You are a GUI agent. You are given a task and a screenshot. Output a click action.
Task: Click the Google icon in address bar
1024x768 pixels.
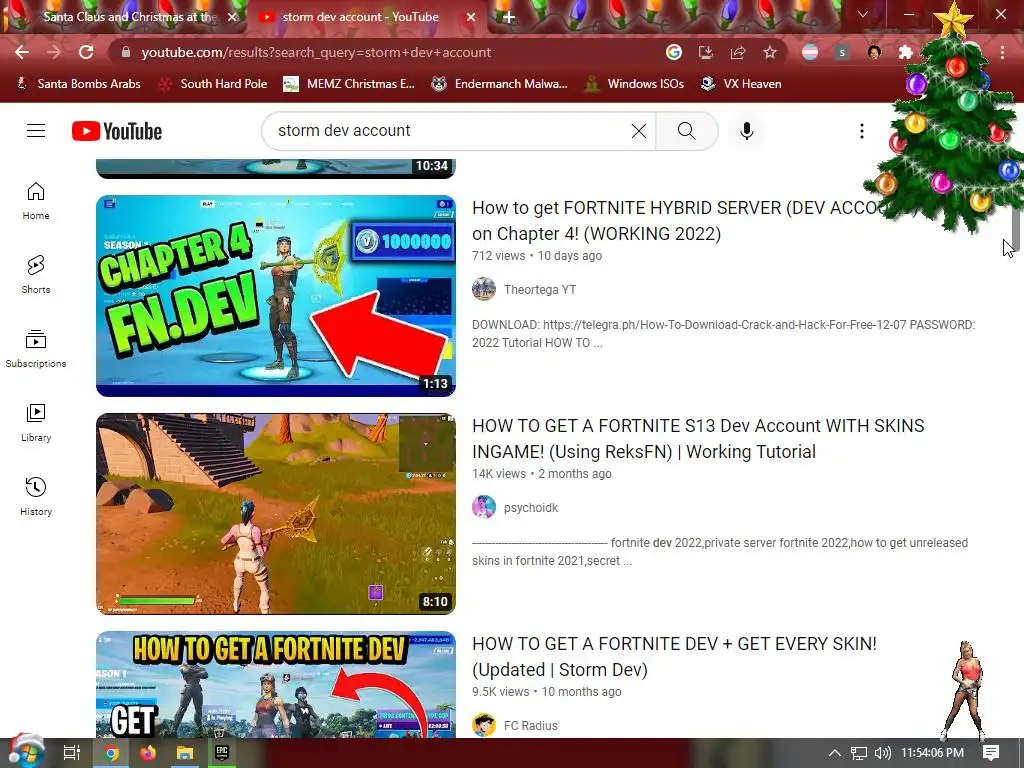pos(674,52)
